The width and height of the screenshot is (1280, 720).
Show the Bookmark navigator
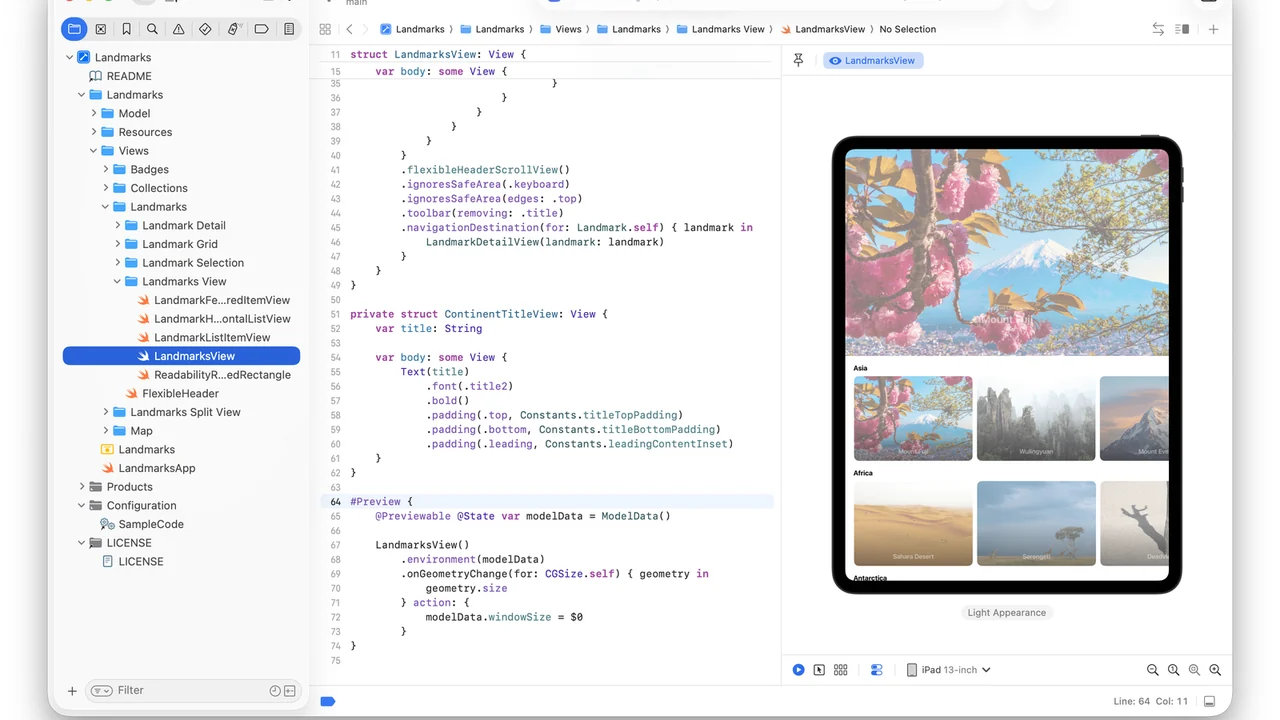(126, 29)
